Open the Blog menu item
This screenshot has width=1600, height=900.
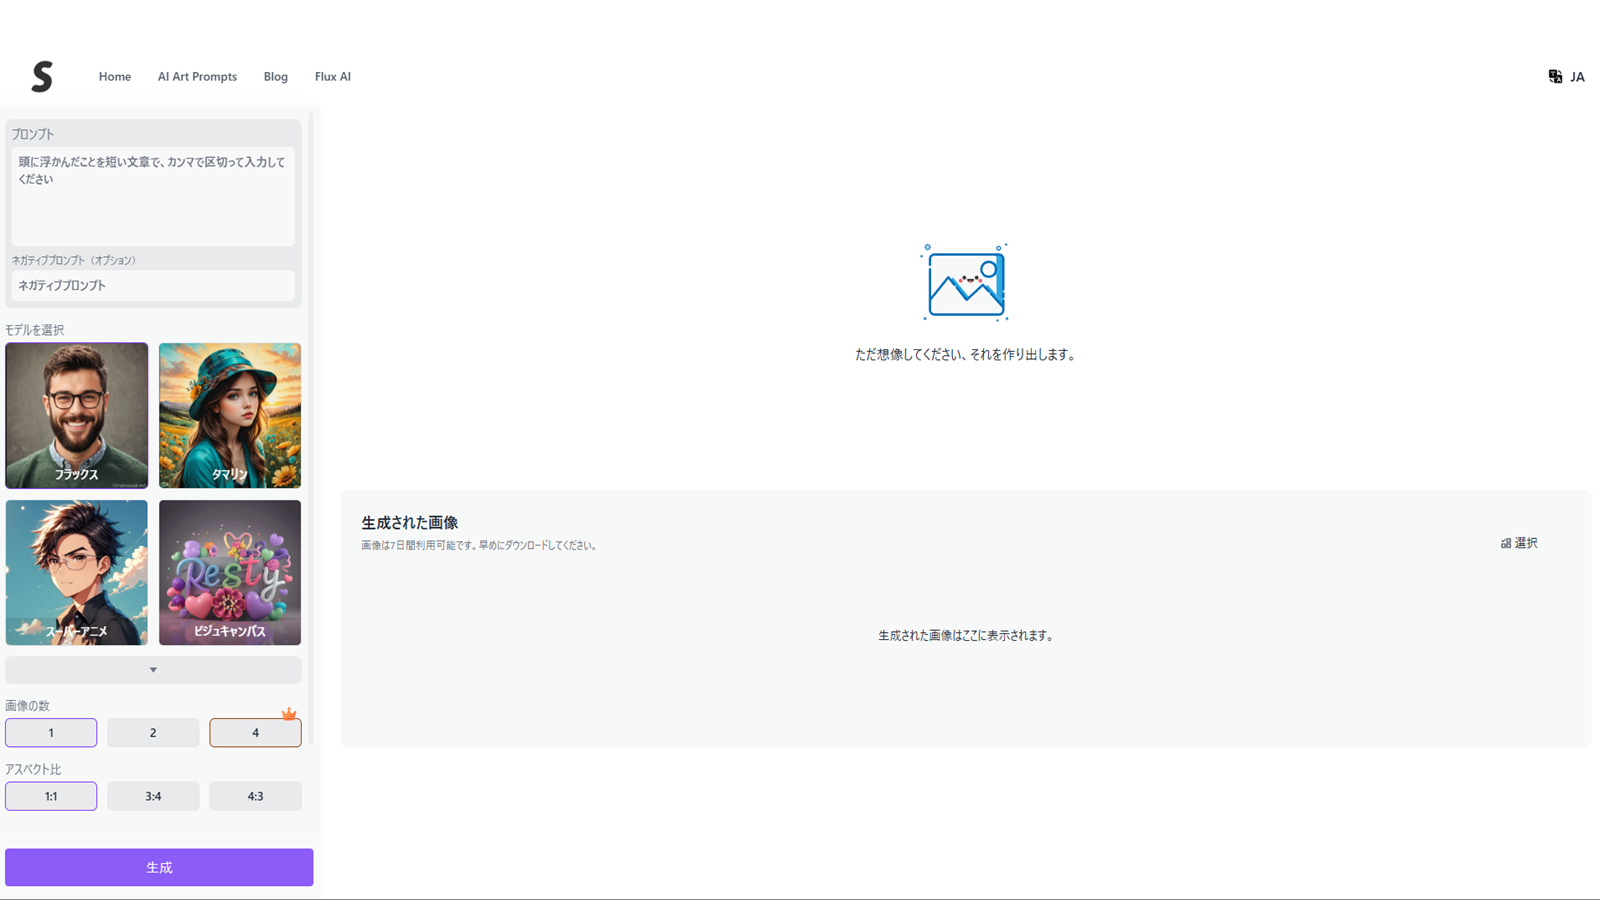(275, 77)
